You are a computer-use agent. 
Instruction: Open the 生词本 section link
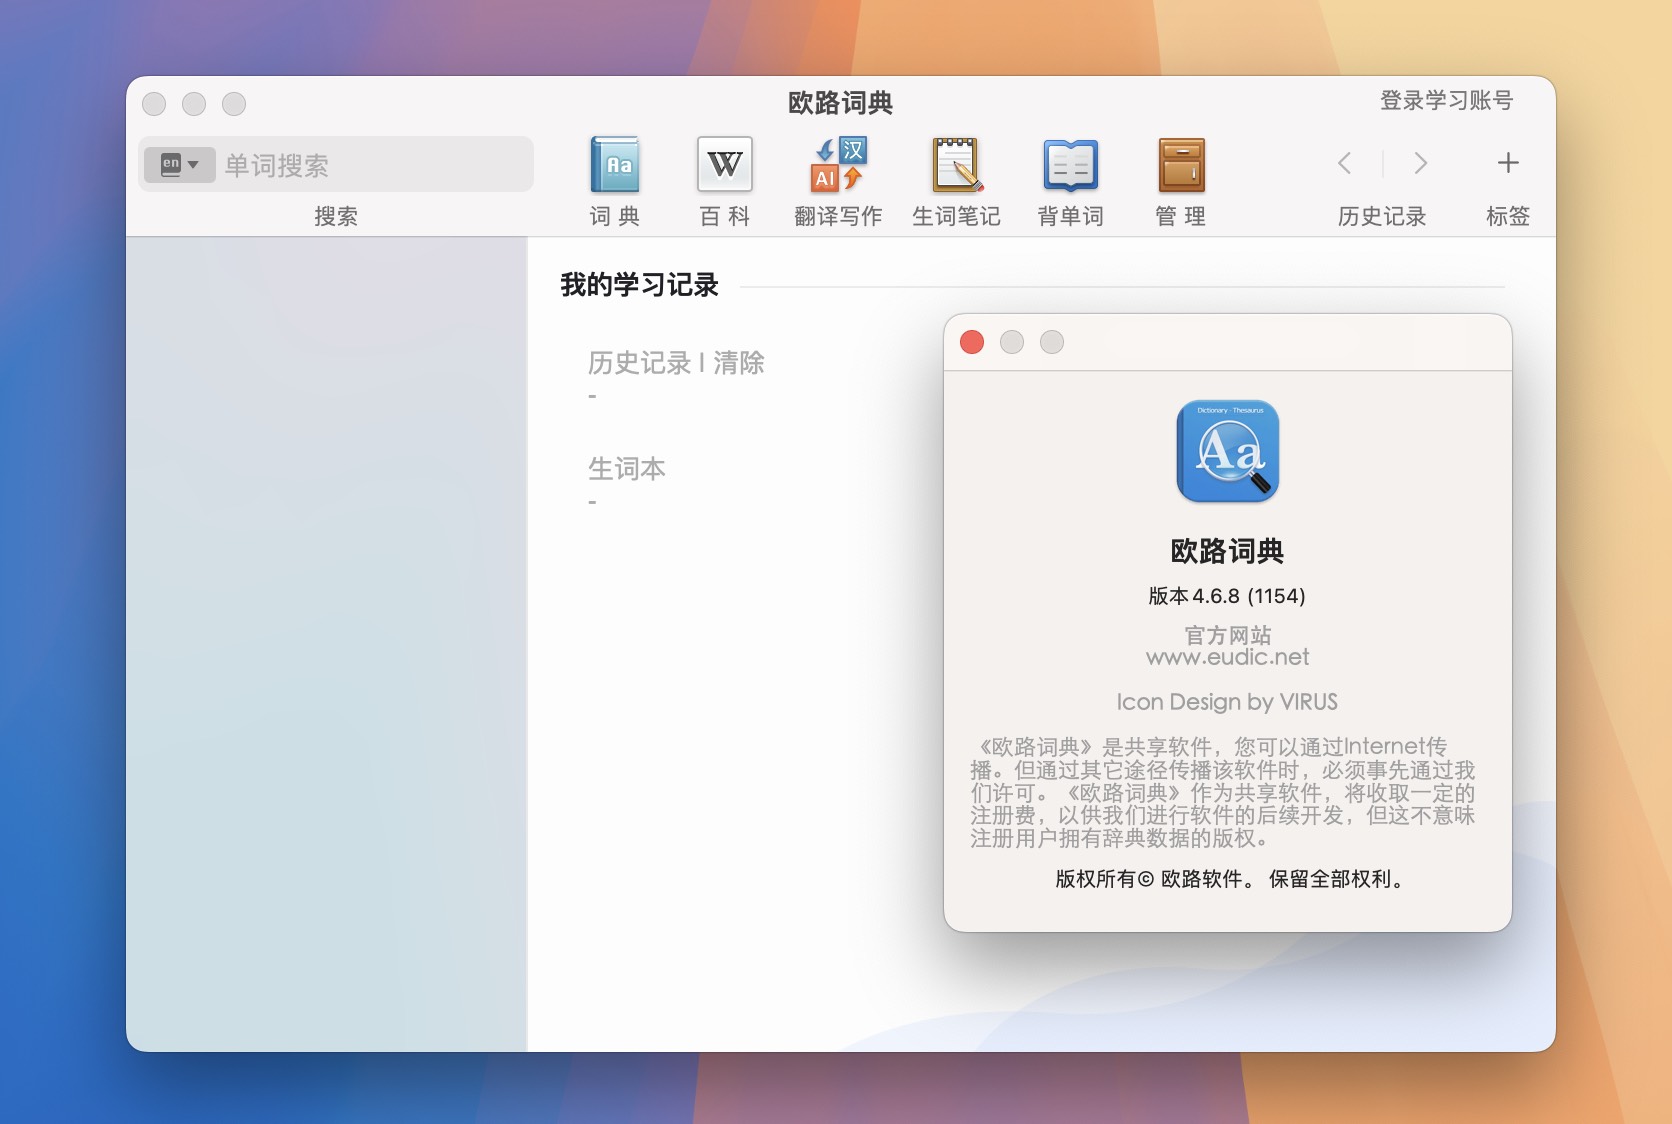click(x=627, y=468)
